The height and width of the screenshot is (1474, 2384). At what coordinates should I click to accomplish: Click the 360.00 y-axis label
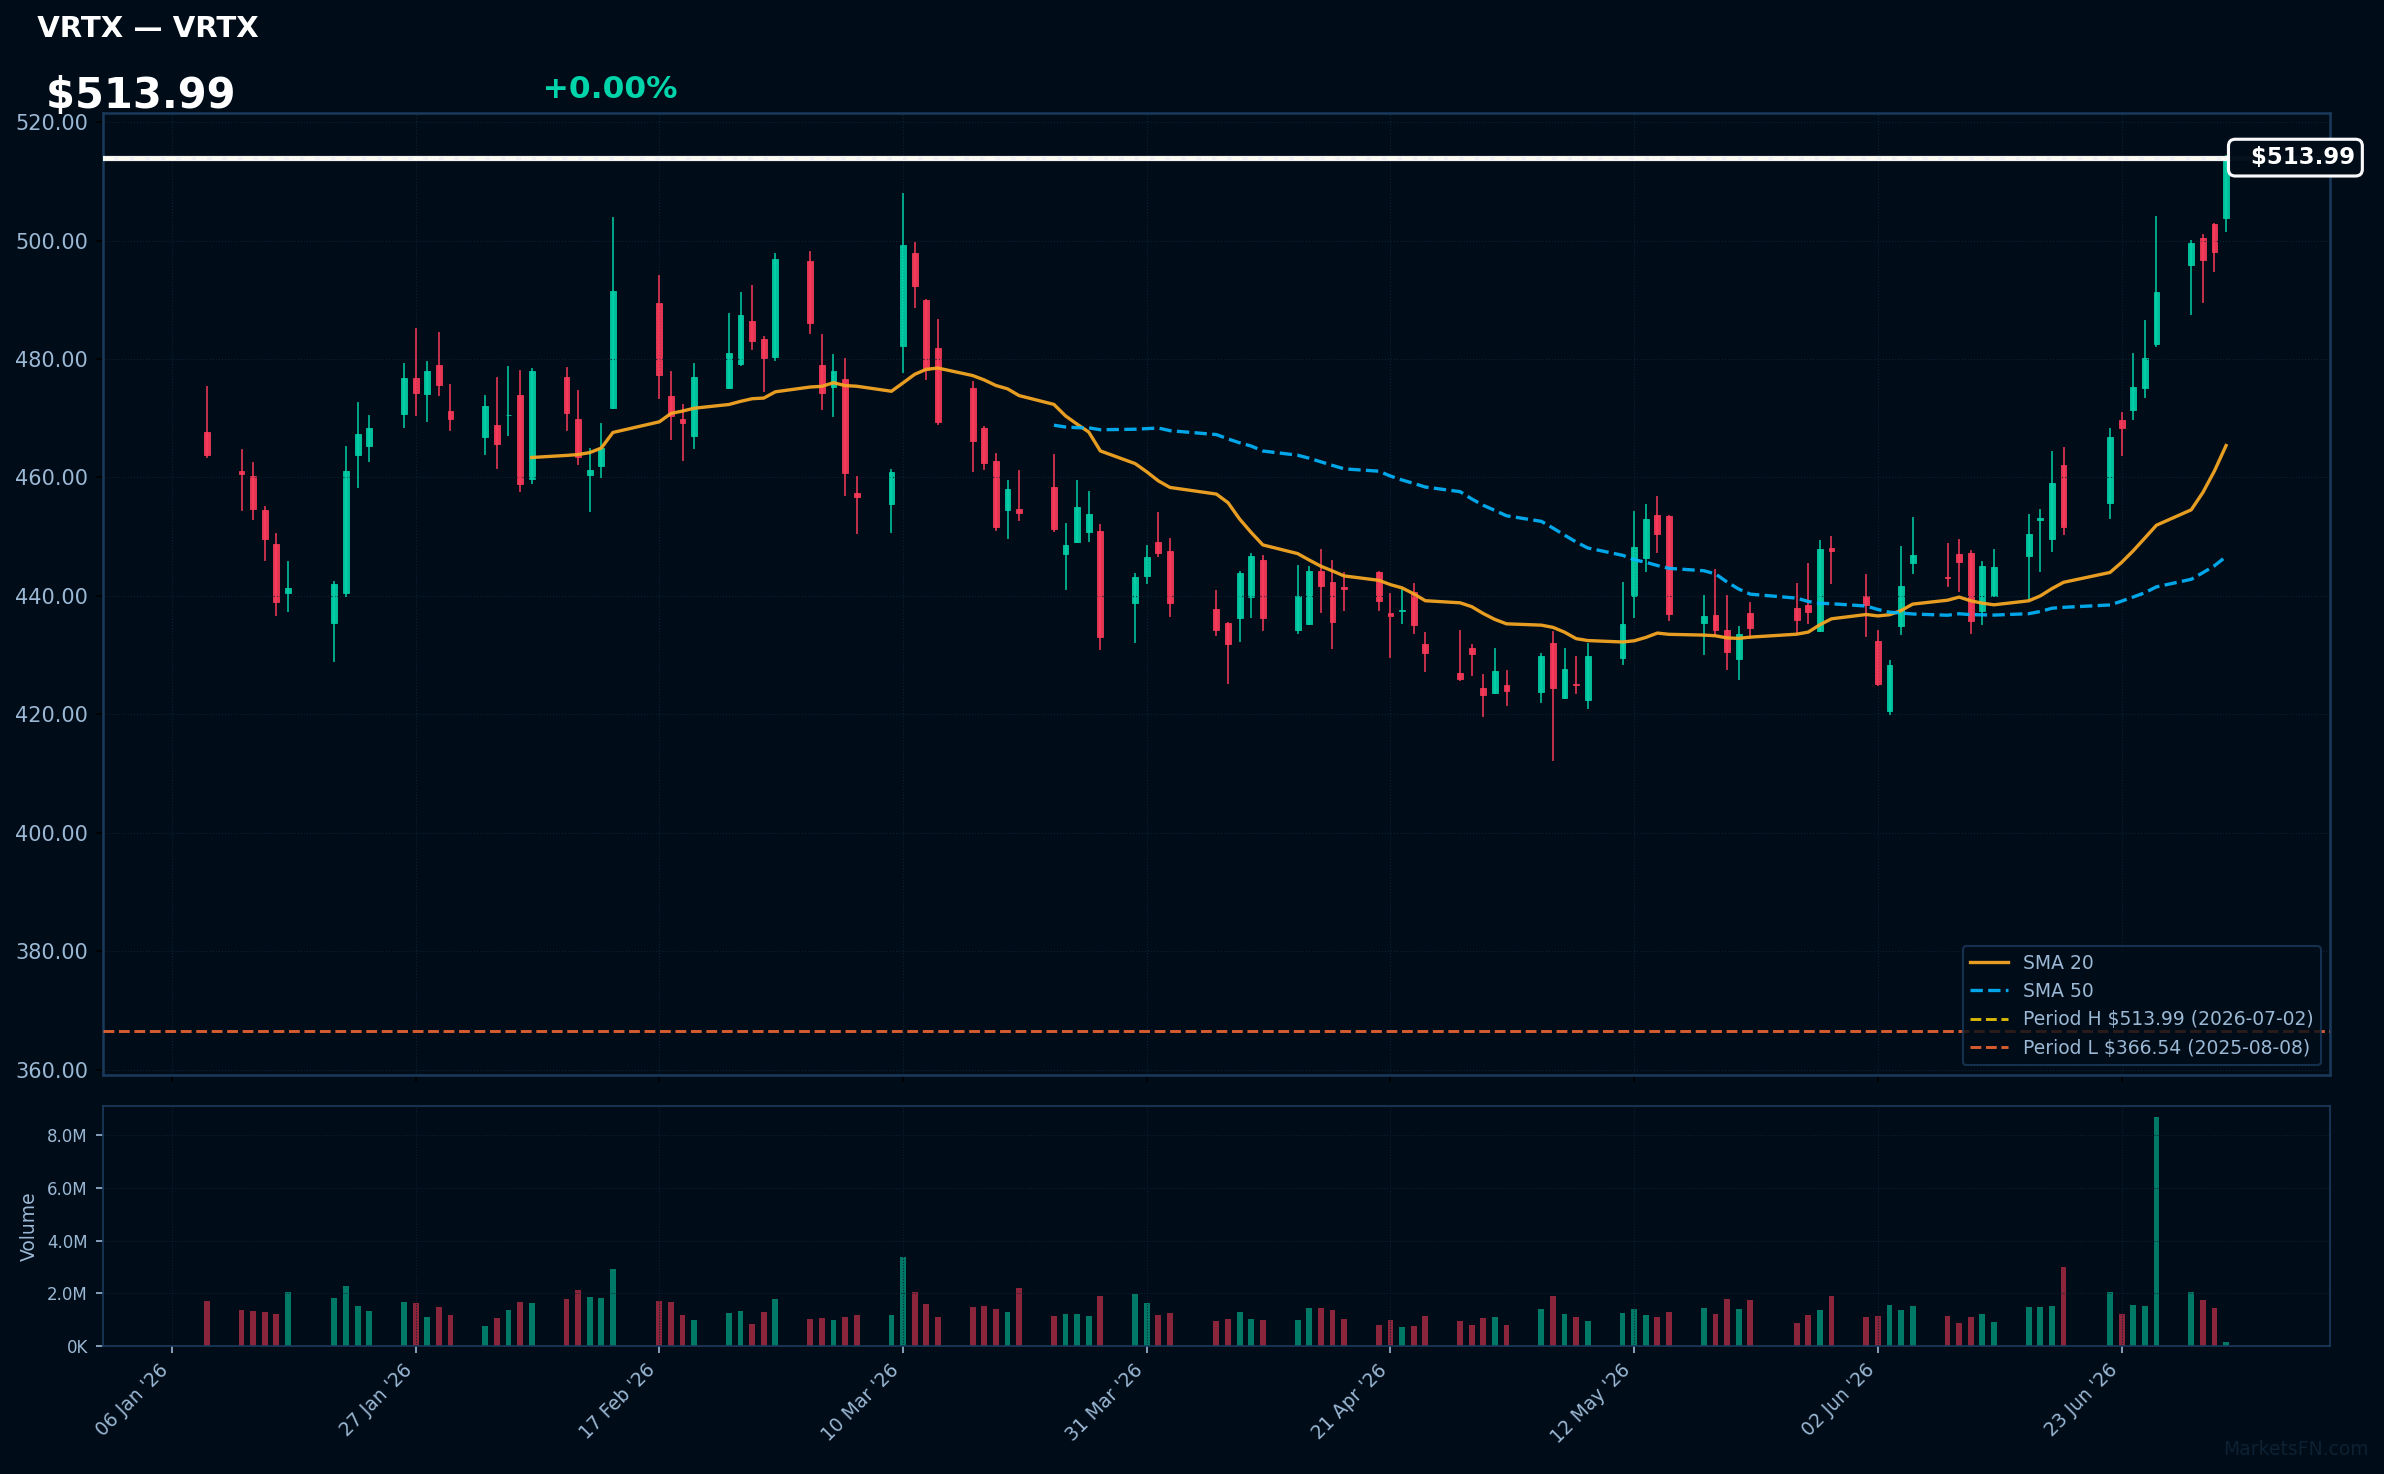point(52,1071)
